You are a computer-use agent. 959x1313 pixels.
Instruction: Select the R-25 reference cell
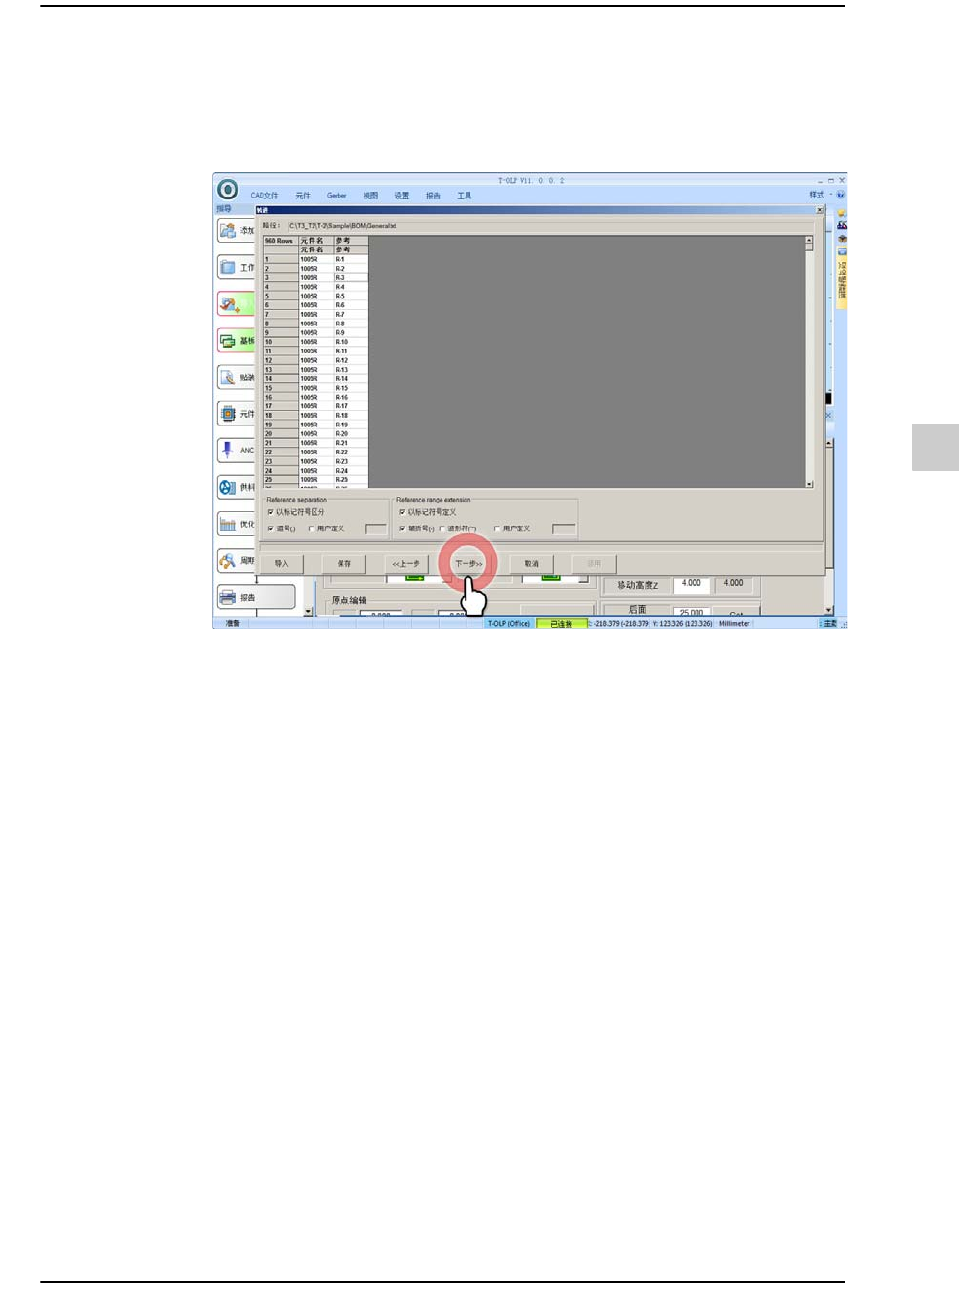[x=351, y=480]
